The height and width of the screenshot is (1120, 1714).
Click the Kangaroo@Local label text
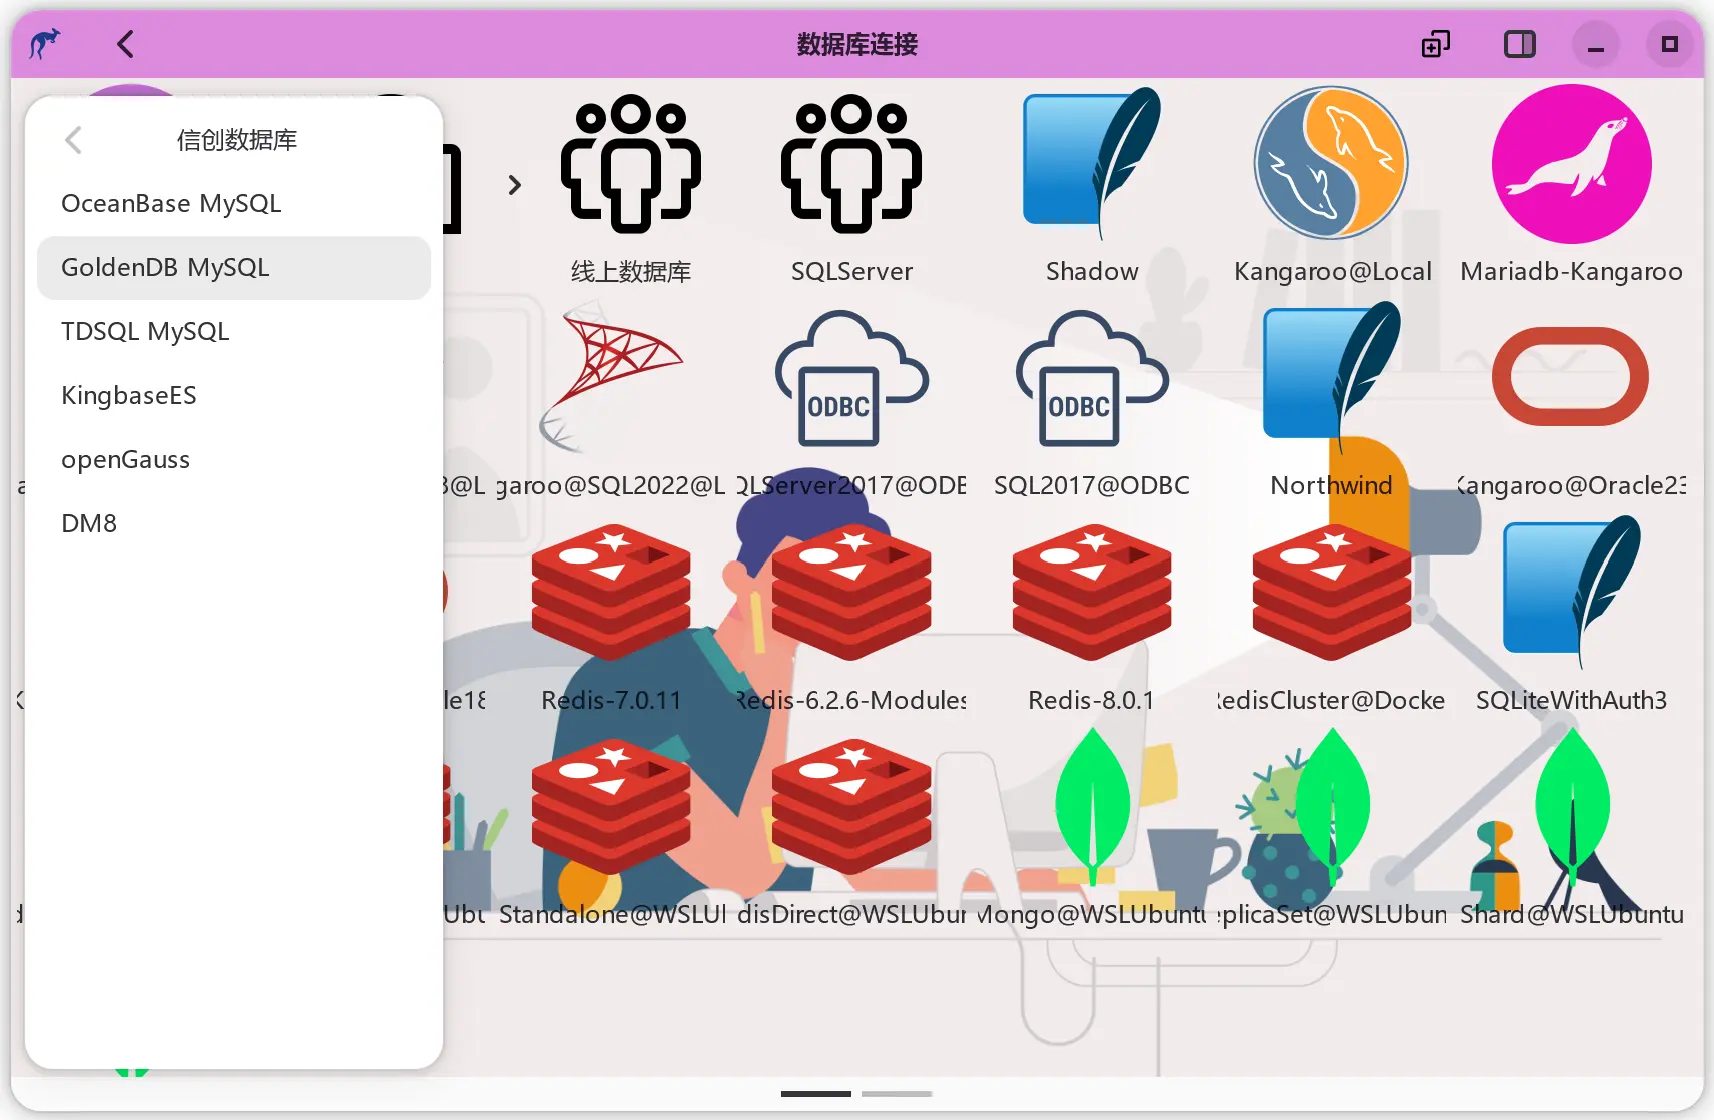click(1332, 272)
